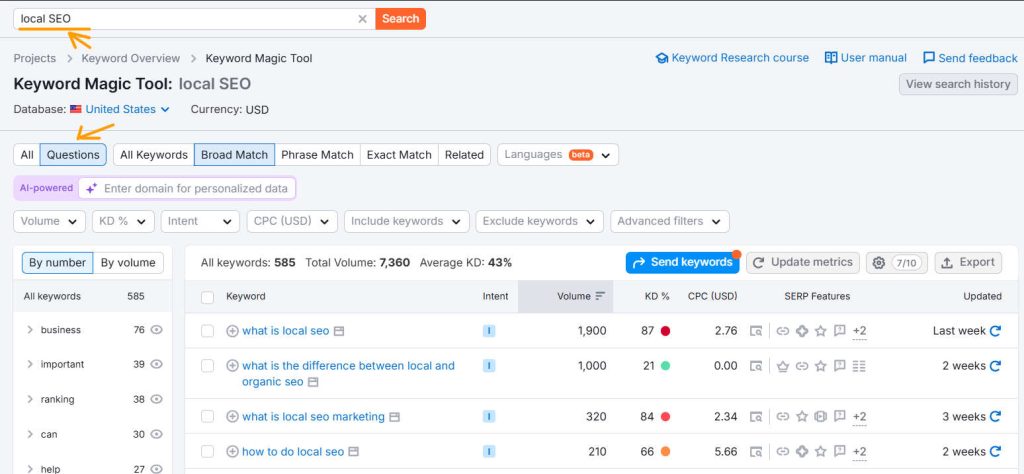Refresh metrics for the 3 weeks row
The width and height of the screenshot is (1024, 474).
[995, 417]
